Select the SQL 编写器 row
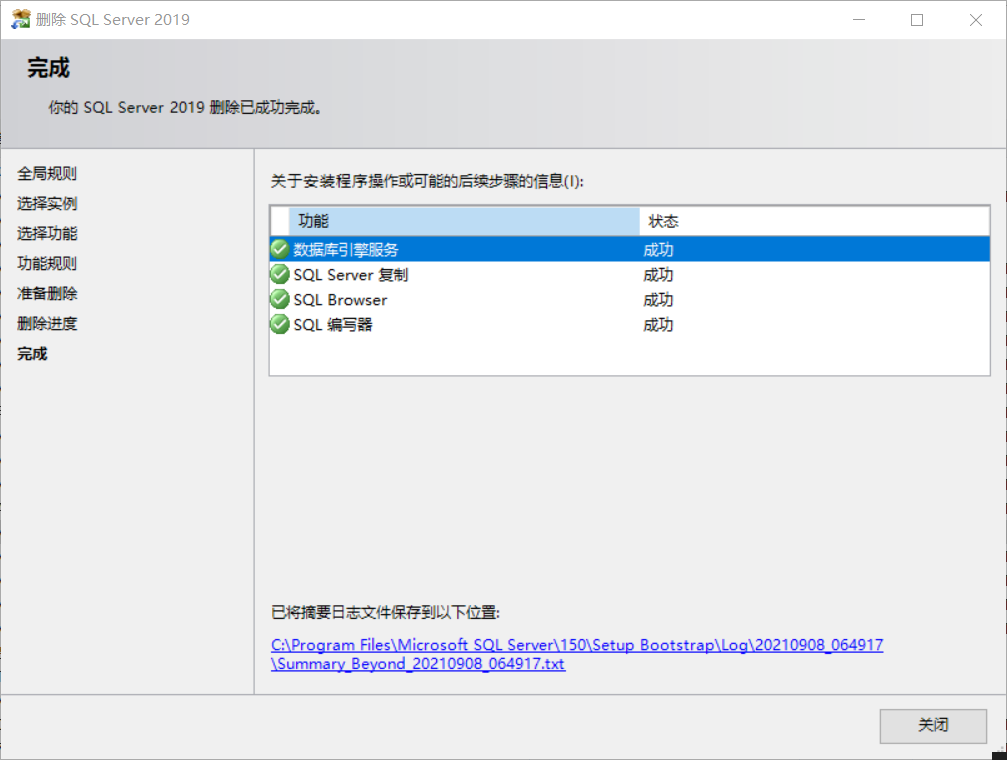Viewport: 1007px width, 760px height. click(x=629, y=324)
